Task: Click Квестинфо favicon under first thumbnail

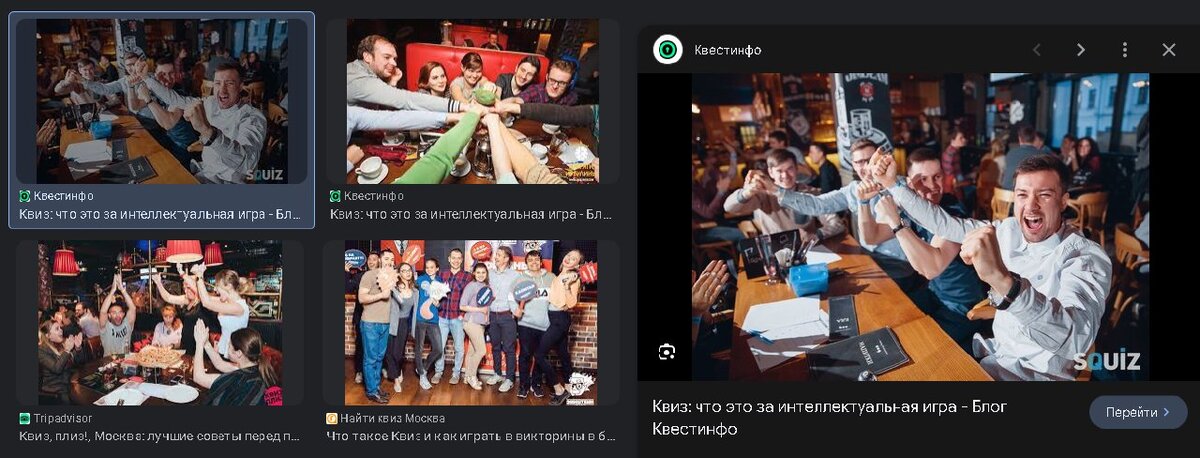Action: coord(25,196)
